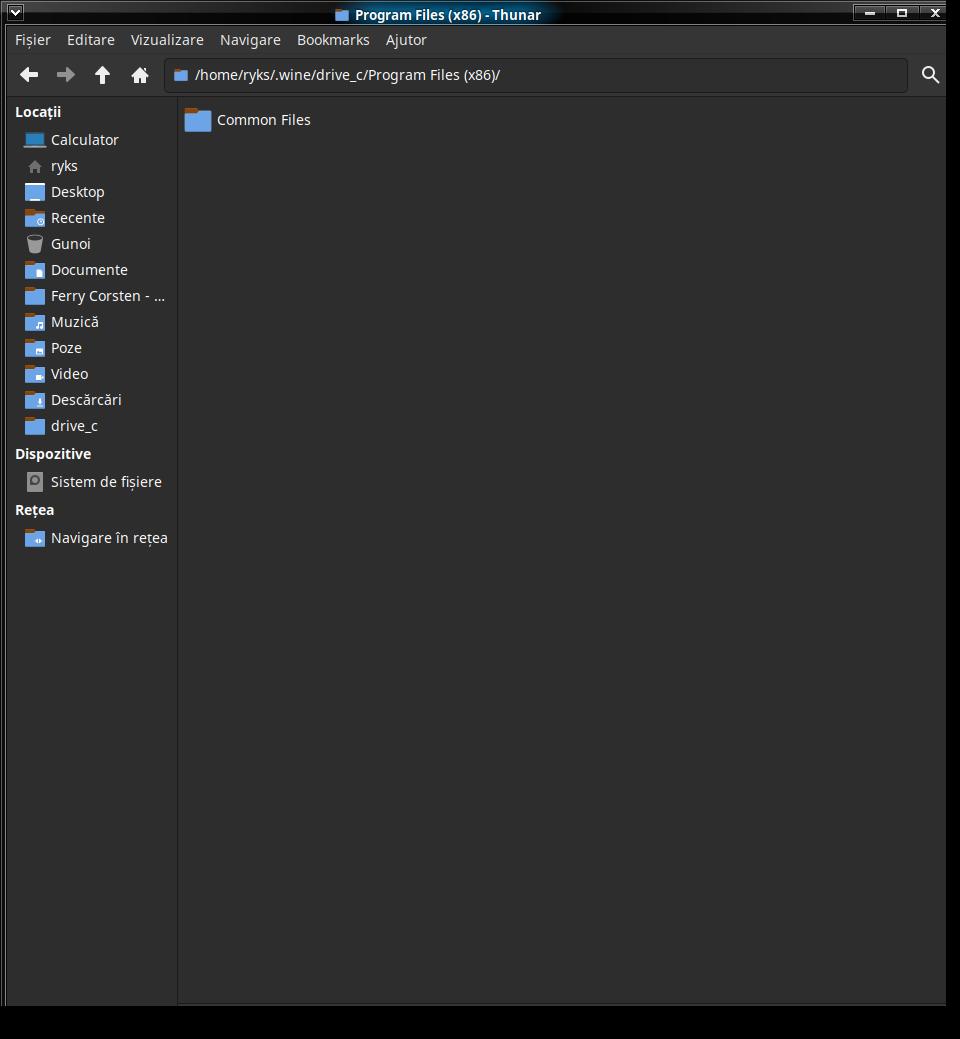Click the Poze pictures folder icon
The height and width of the screenshot is (1039, 960).
tap(34, 348)
